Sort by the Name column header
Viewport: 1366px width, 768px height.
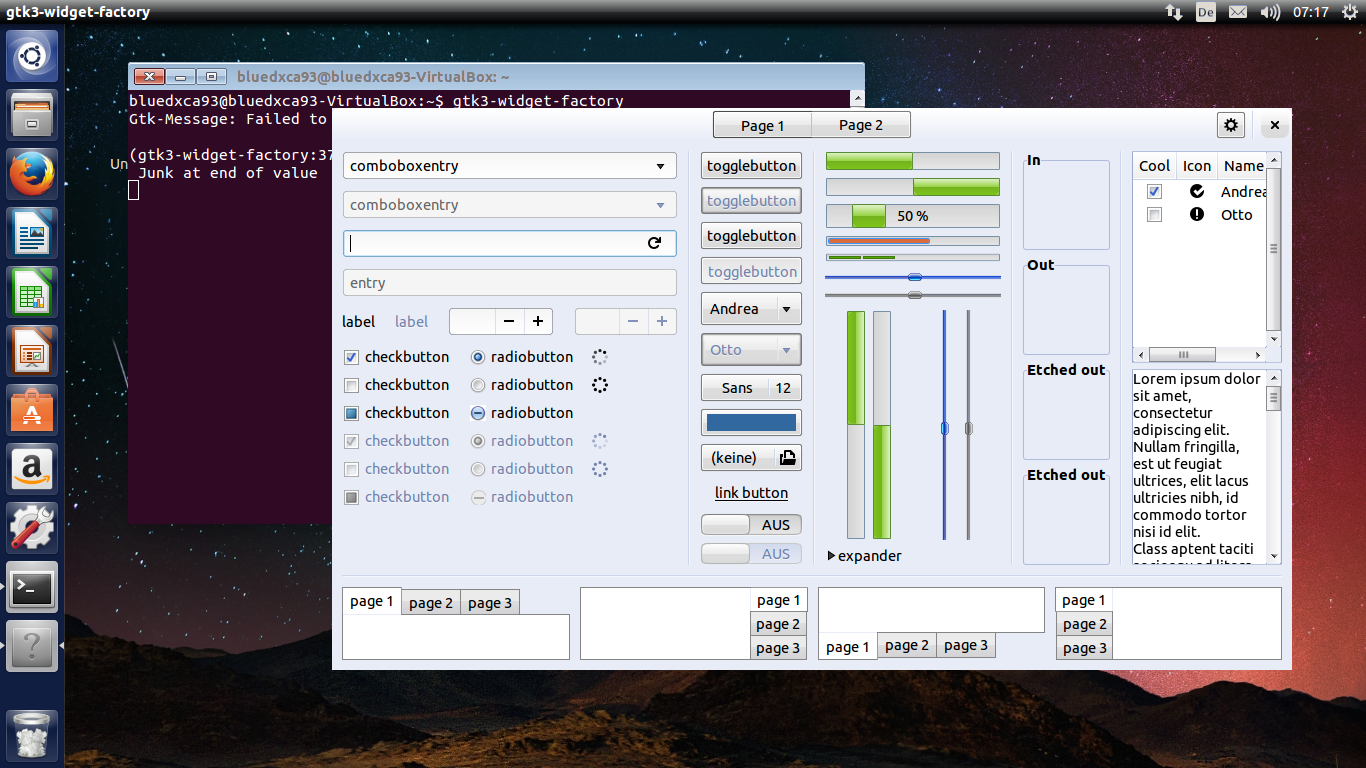[x=1243, y=166]
